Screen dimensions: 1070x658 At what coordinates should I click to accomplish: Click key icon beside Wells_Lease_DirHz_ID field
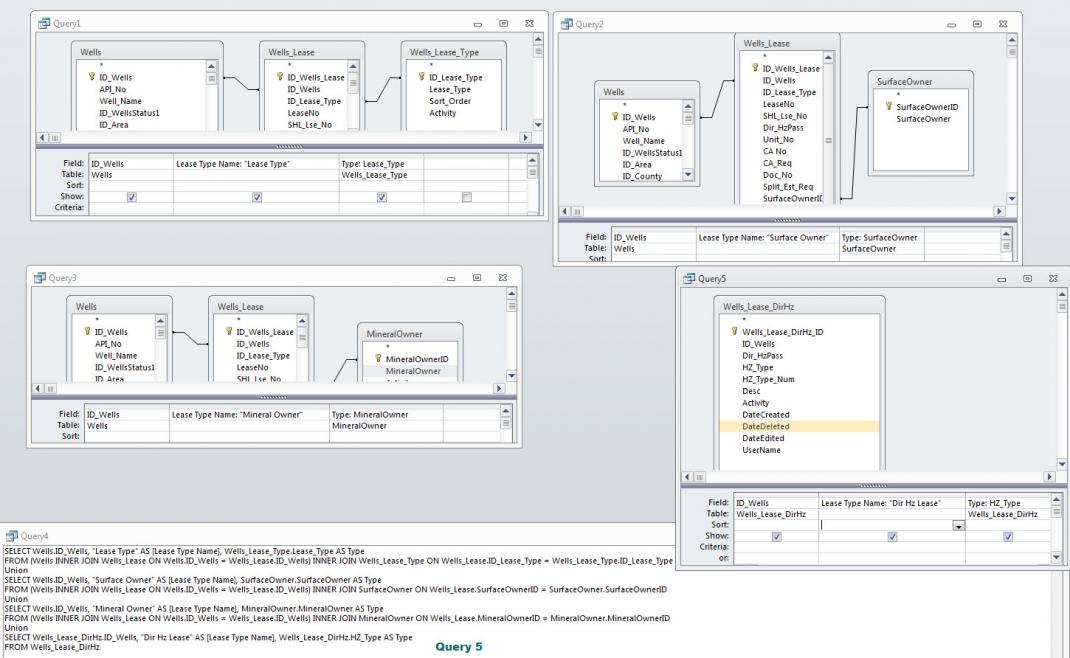click(735, 331)
